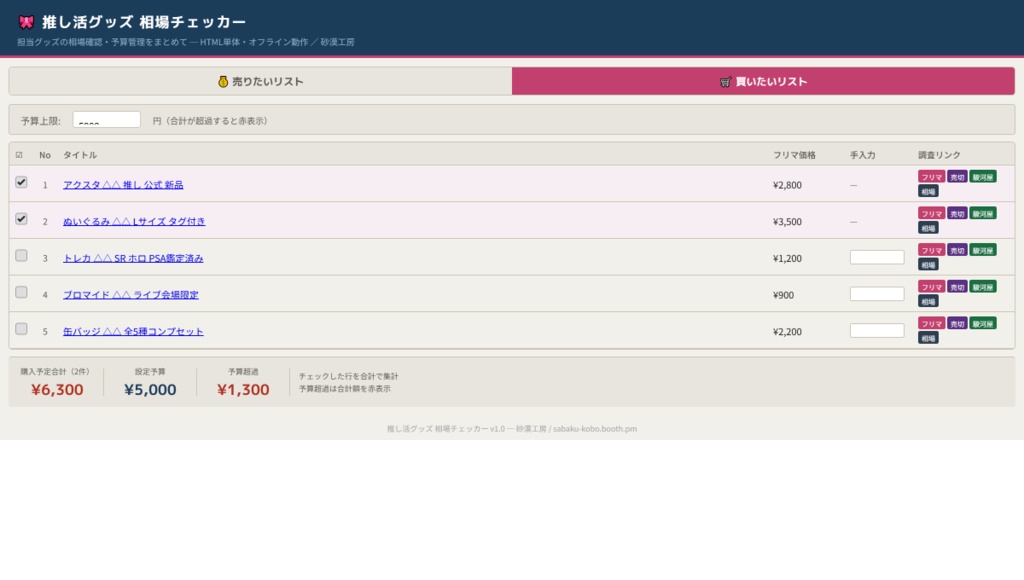
Task: Open the アクスタ △△ 推し 公式 新品 link
Action: 123,185
